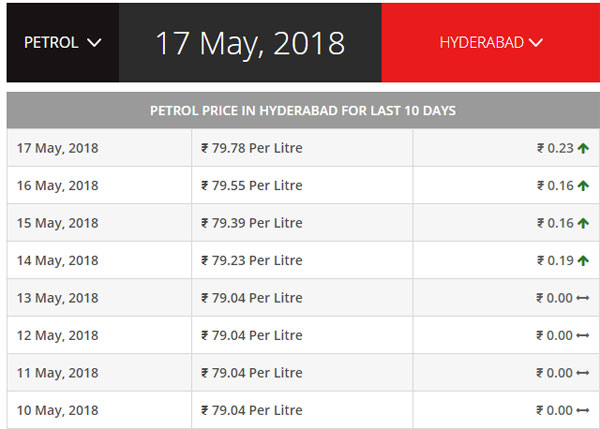This screenshot has width=600, height=429.
Task: Click the Petrol Price in Hyderabad table heading
Action: click(303, 111)
